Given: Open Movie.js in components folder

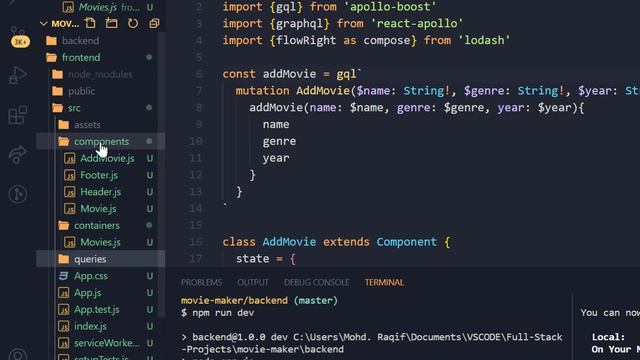Looking at the screenshot, I should click(x=98, y=209).
